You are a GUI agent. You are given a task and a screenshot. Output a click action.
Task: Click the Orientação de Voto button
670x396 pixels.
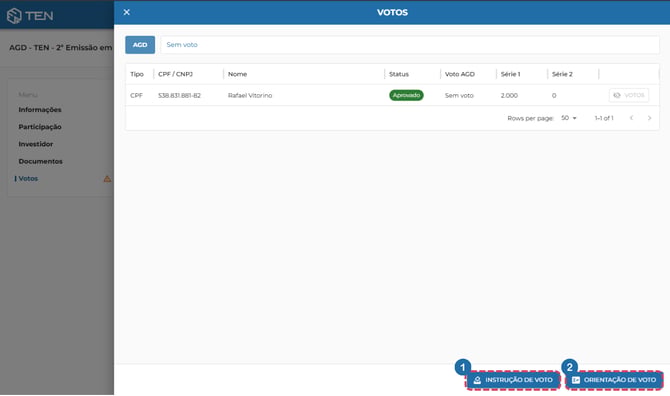click(614, 380)
